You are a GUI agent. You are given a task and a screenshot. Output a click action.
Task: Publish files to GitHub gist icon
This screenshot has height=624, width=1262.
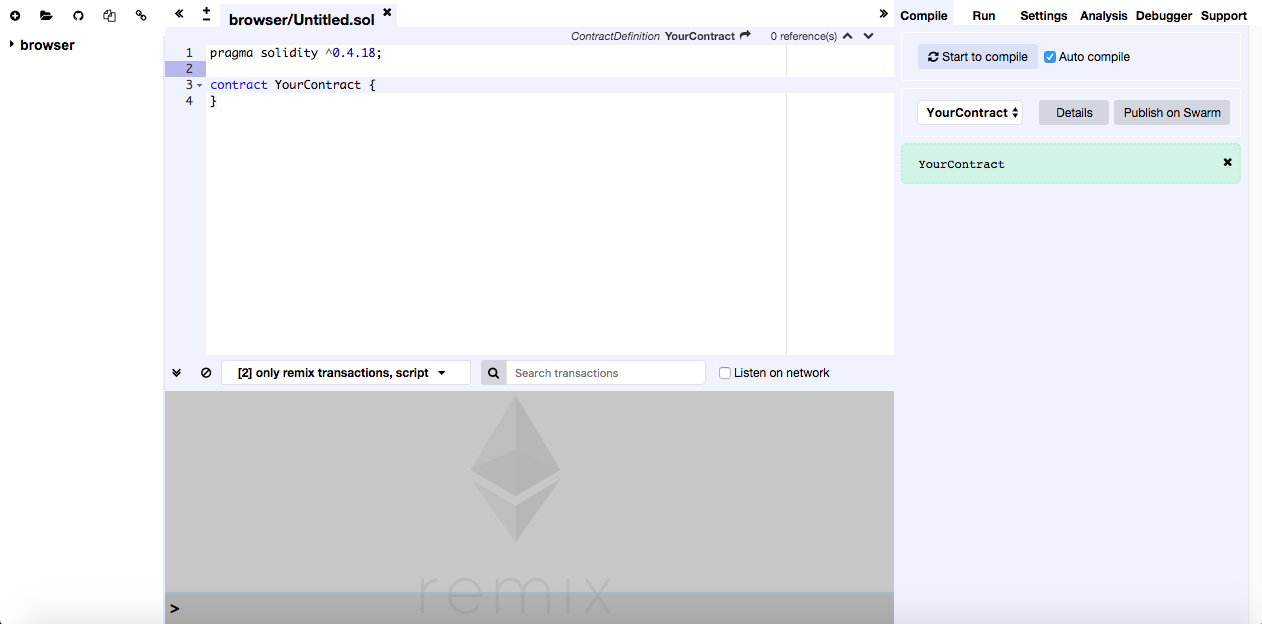78,16
